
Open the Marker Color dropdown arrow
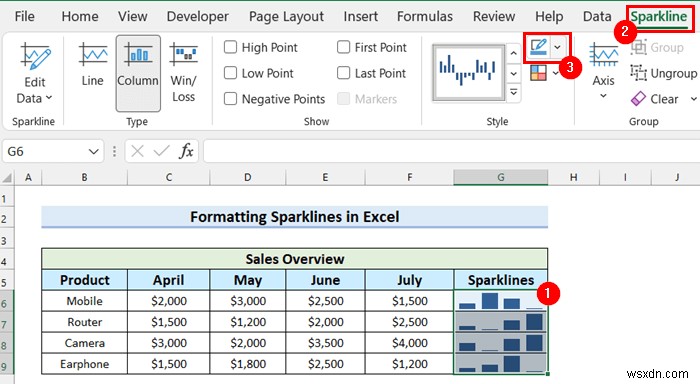point(556,73)
